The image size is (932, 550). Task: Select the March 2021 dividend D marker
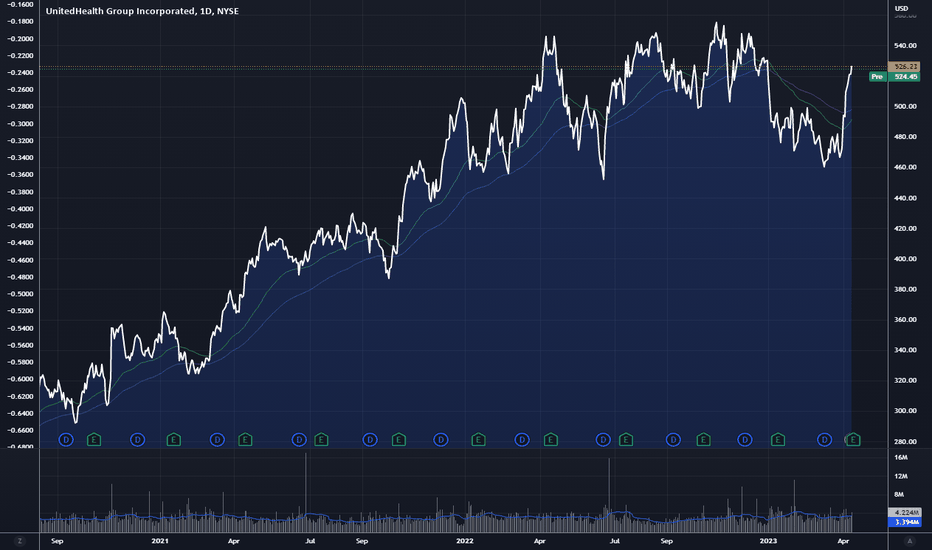(217, 440)
